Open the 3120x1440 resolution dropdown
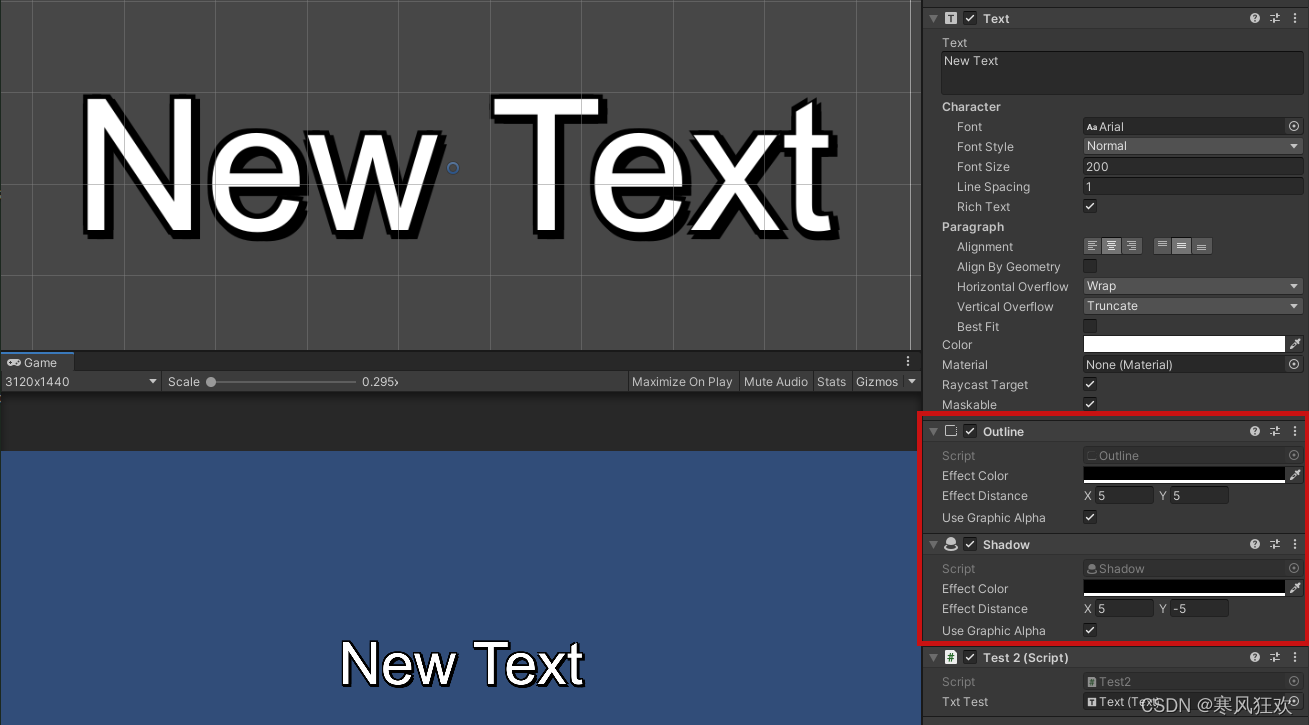Screen dimensions: 1309x725 pyautogui.click(x=81, y=381)
